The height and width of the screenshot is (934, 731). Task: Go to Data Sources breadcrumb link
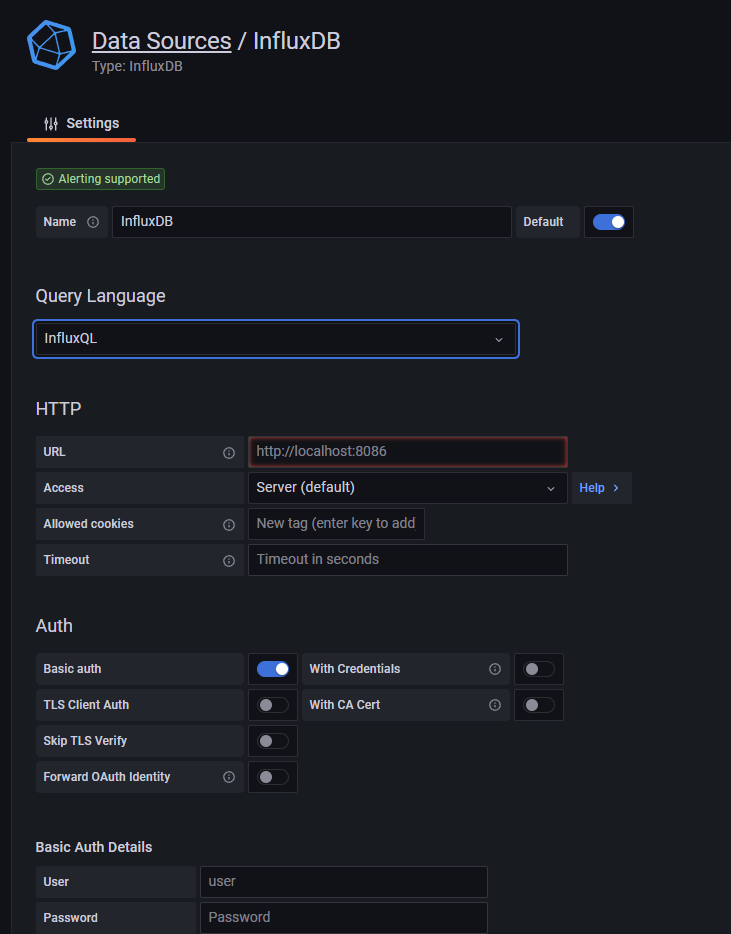(x=161, y=41)
